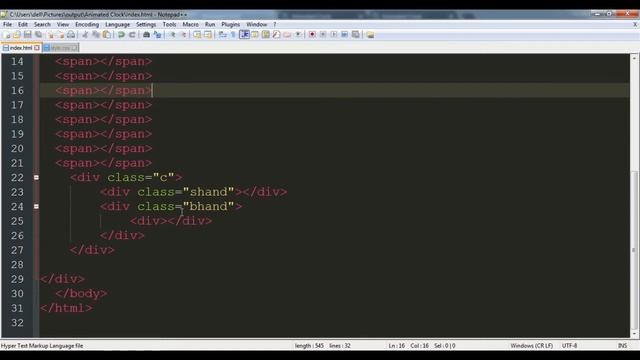
Task: Toggle show all characters icon
Action: (x=233, y=35)
